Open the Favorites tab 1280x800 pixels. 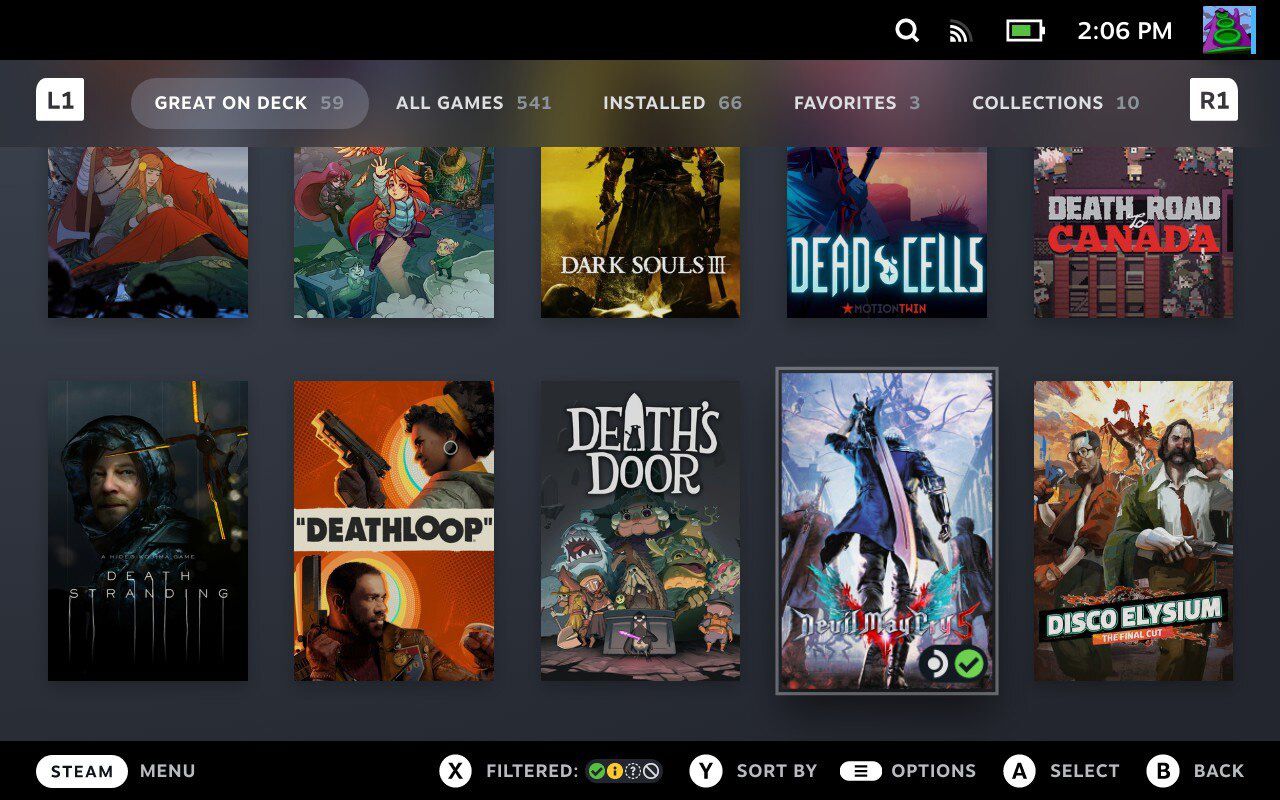pos(857,103)
